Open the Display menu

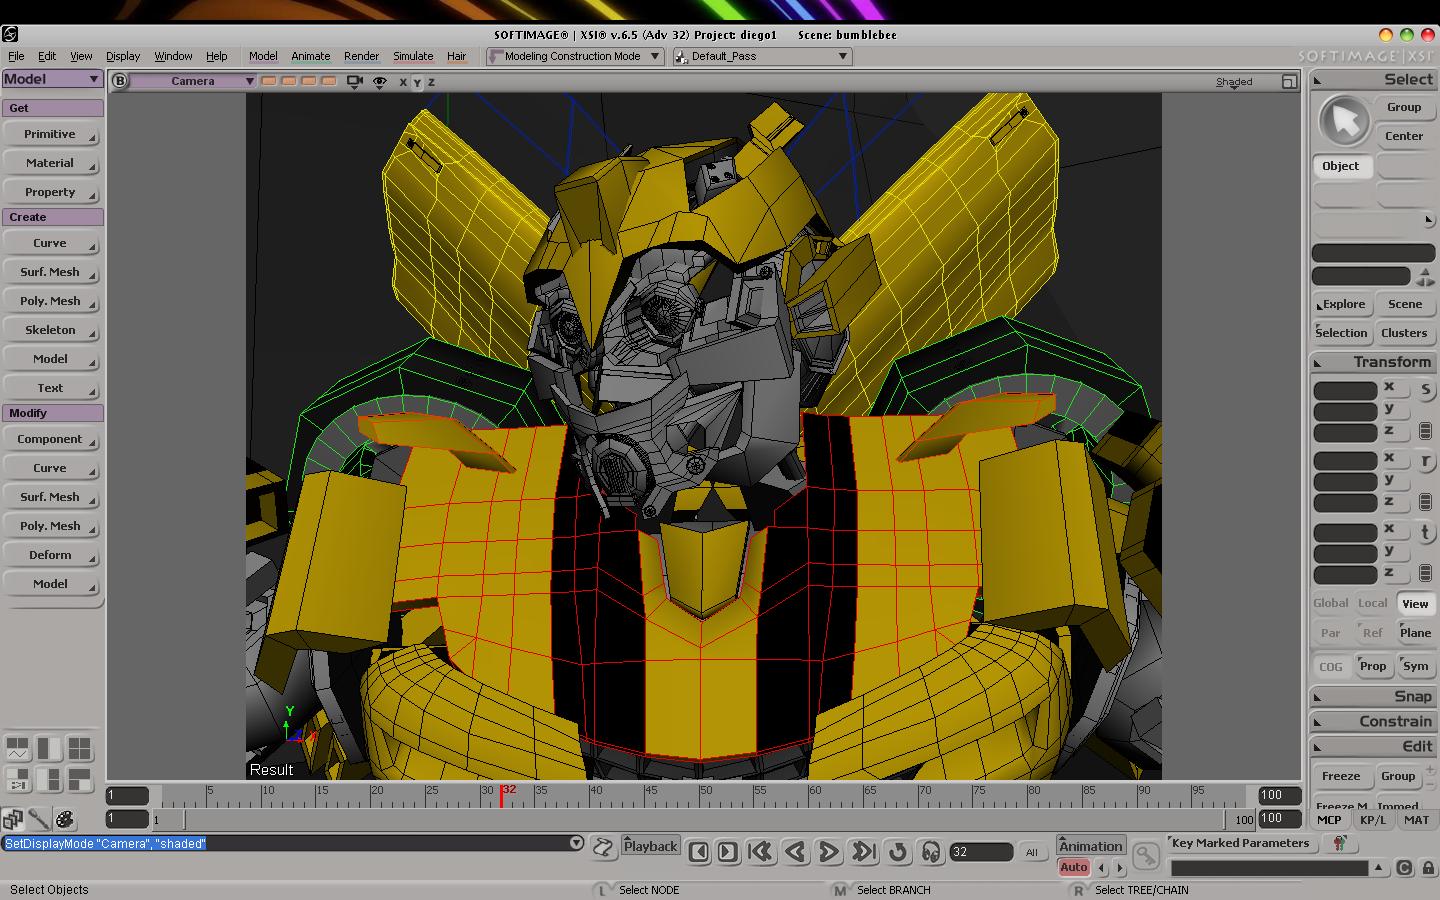click(x=123, y=56)
